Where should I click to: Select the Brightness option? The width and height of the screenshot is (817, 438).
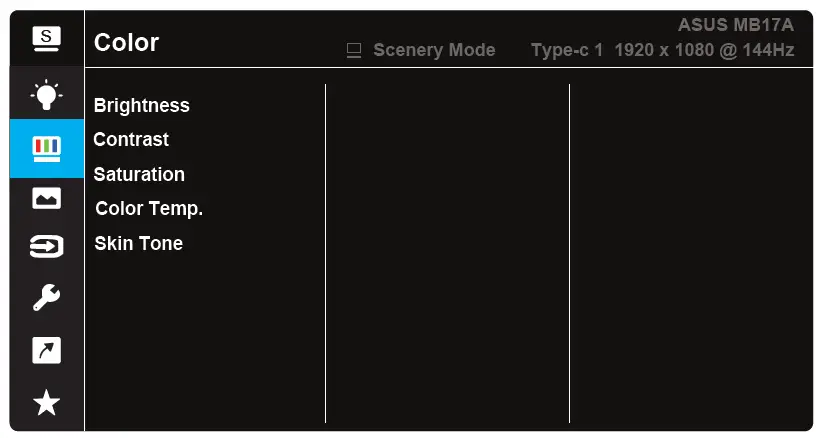tap(141, 105)
